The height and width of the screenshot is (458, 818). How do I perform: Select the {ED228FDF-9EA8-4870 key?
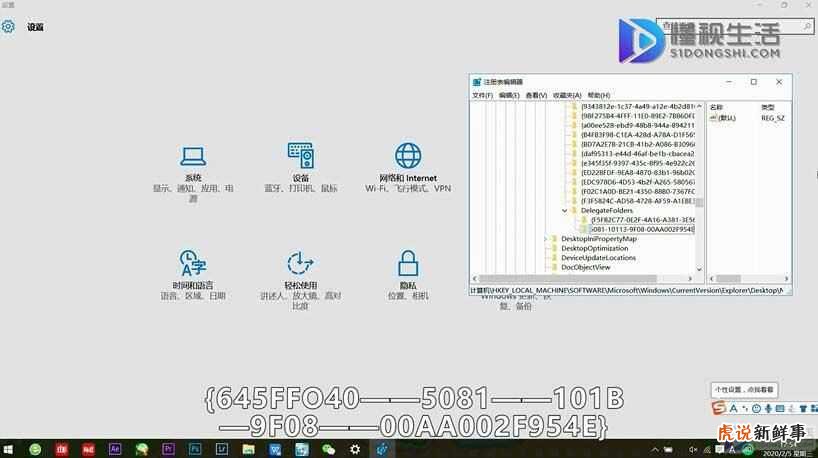tap(637, 173)
